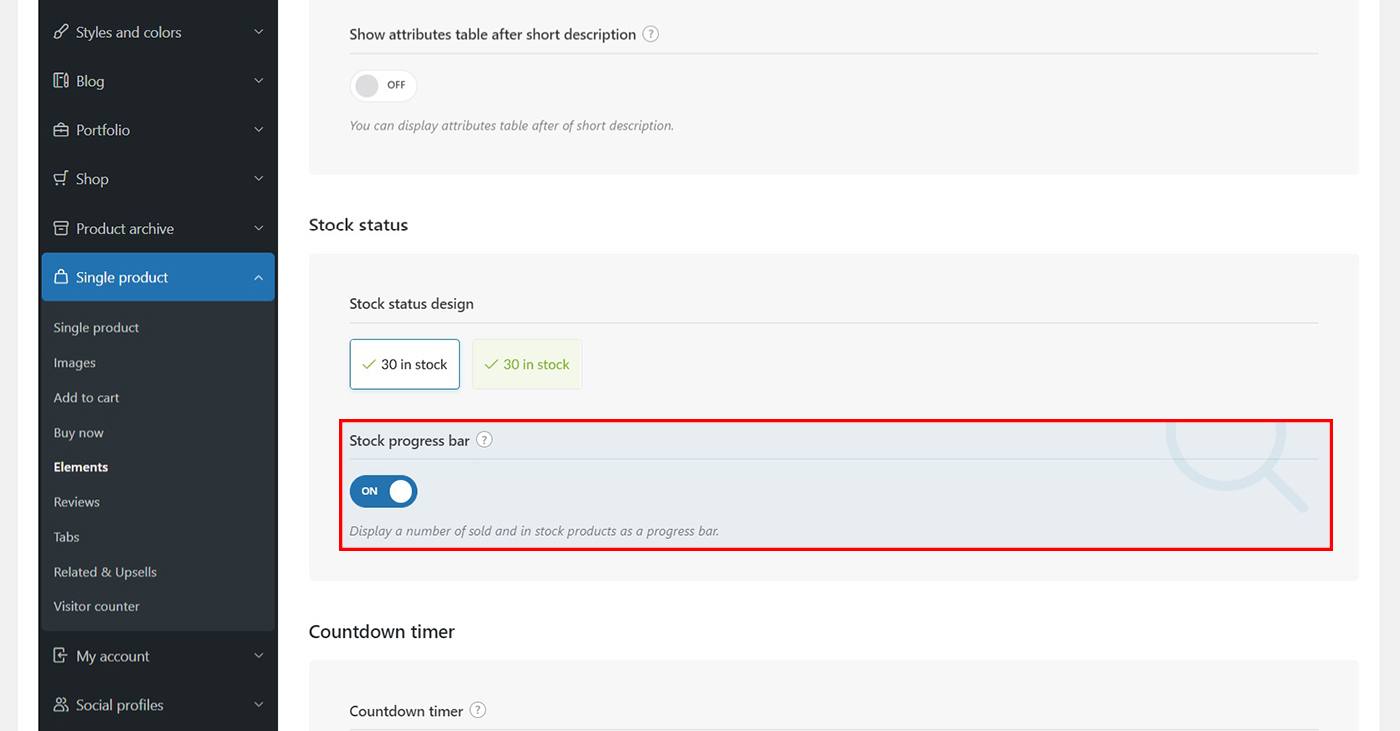The image size is (1400, 731).
Task: Click the Product archive box icon
Action: tap(61, 228)
